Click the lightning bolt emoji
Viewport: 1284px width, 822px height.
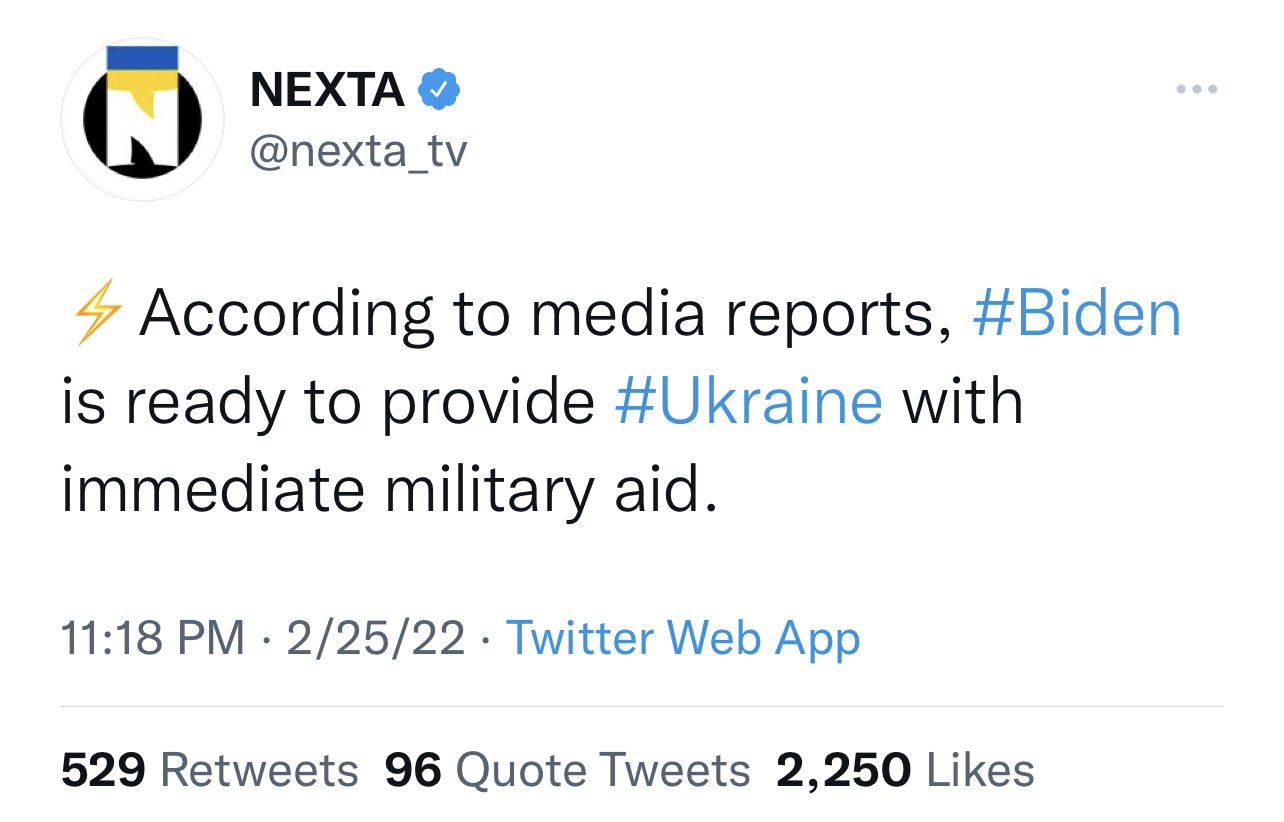pos(97,314)
